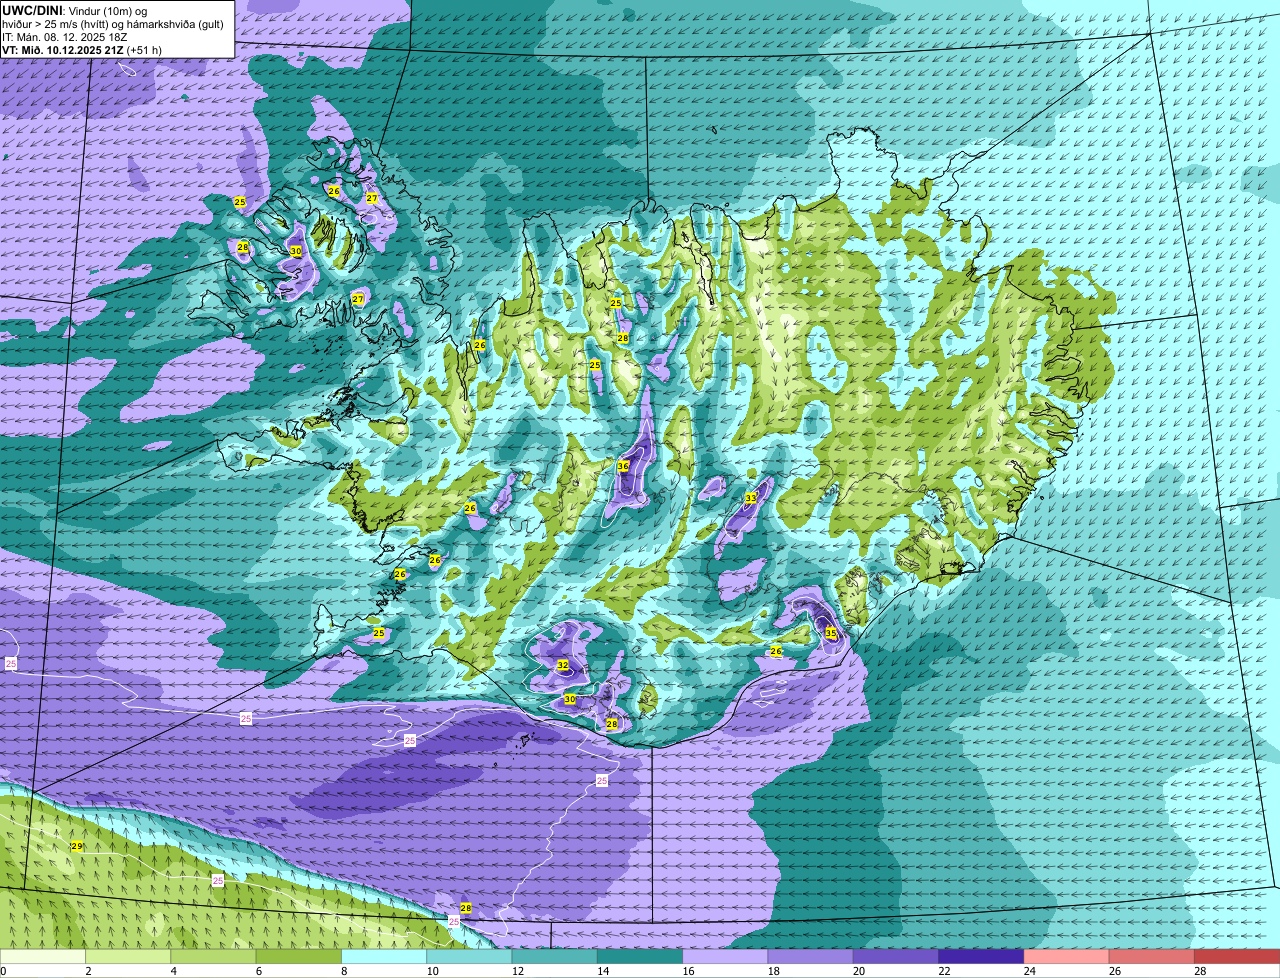
Task: Click the red legend swatch above 28
Action: [x=1238, y=956]
